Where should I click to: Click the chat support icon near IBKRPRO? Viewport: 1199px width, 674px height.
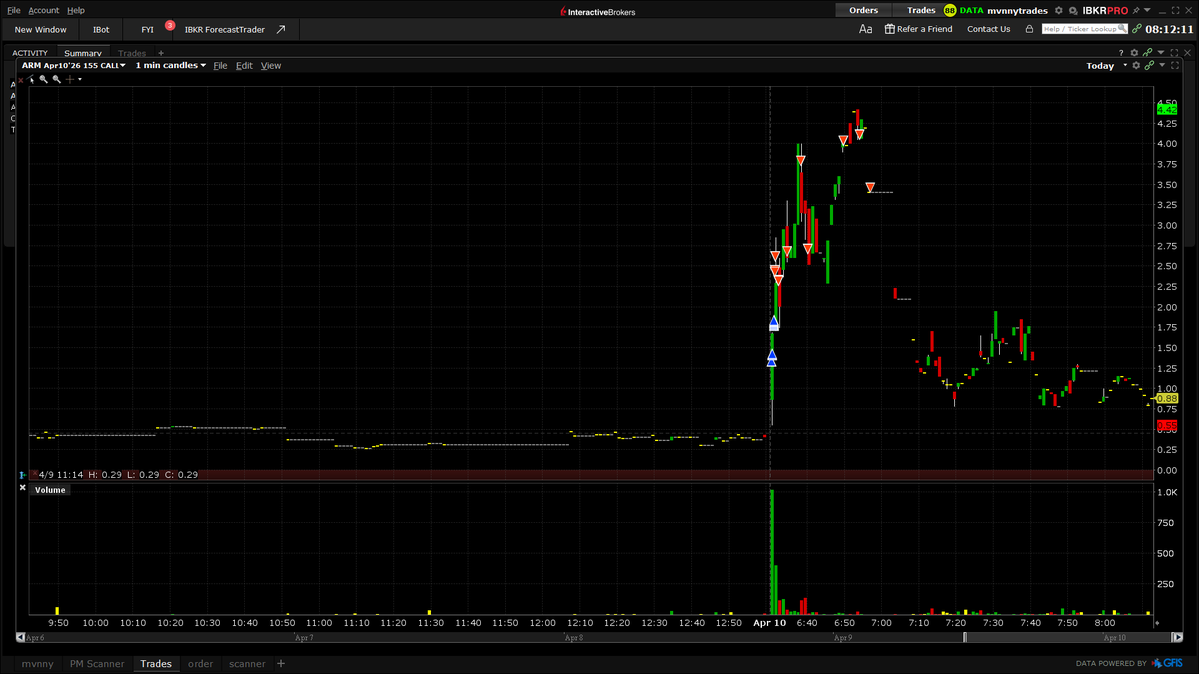pos(1073,11)
